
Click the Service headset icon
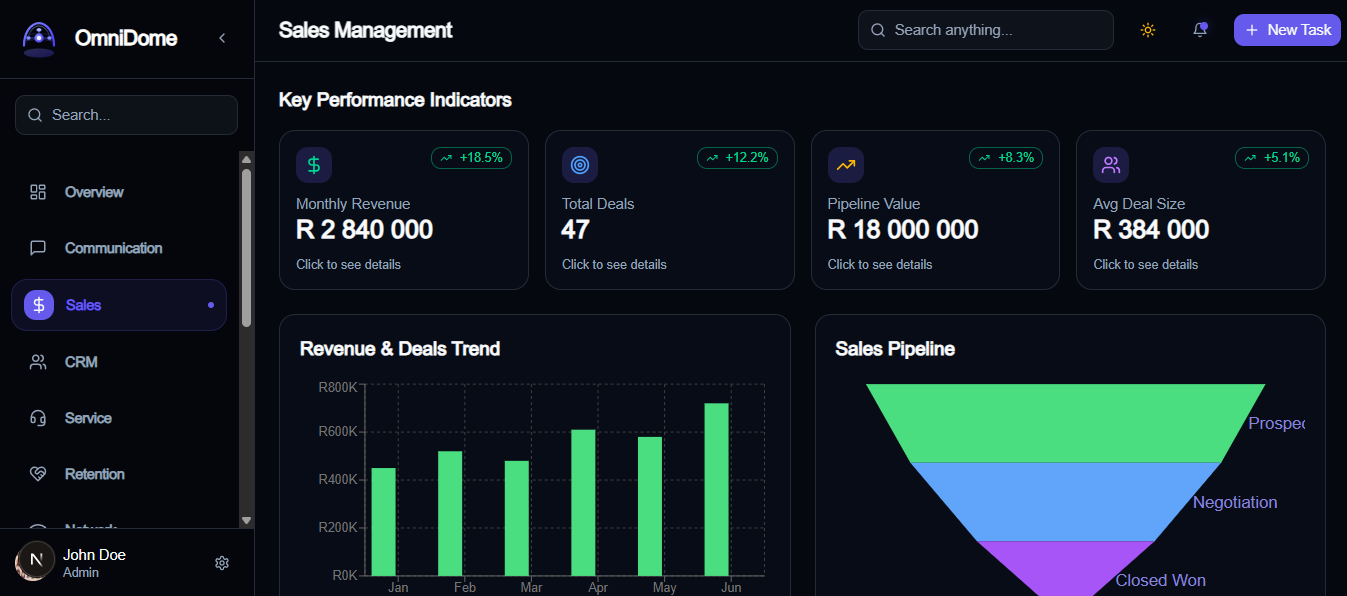coord(38,418)
